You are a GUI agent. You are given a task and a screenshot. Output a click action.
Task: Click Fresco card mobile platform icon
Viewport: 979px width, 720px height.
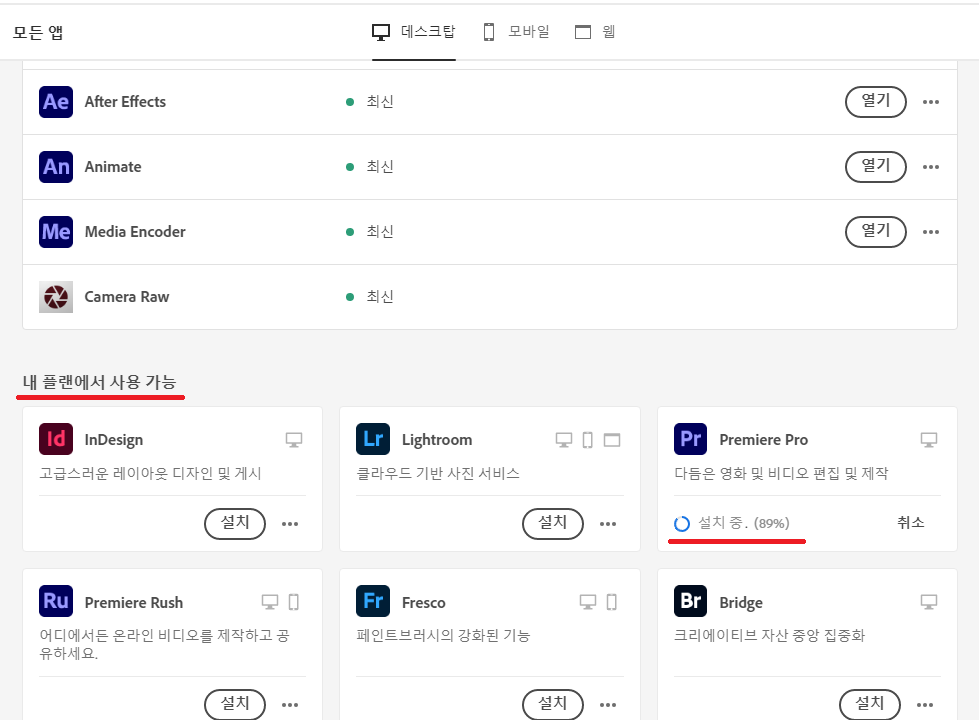coord(612,603)
